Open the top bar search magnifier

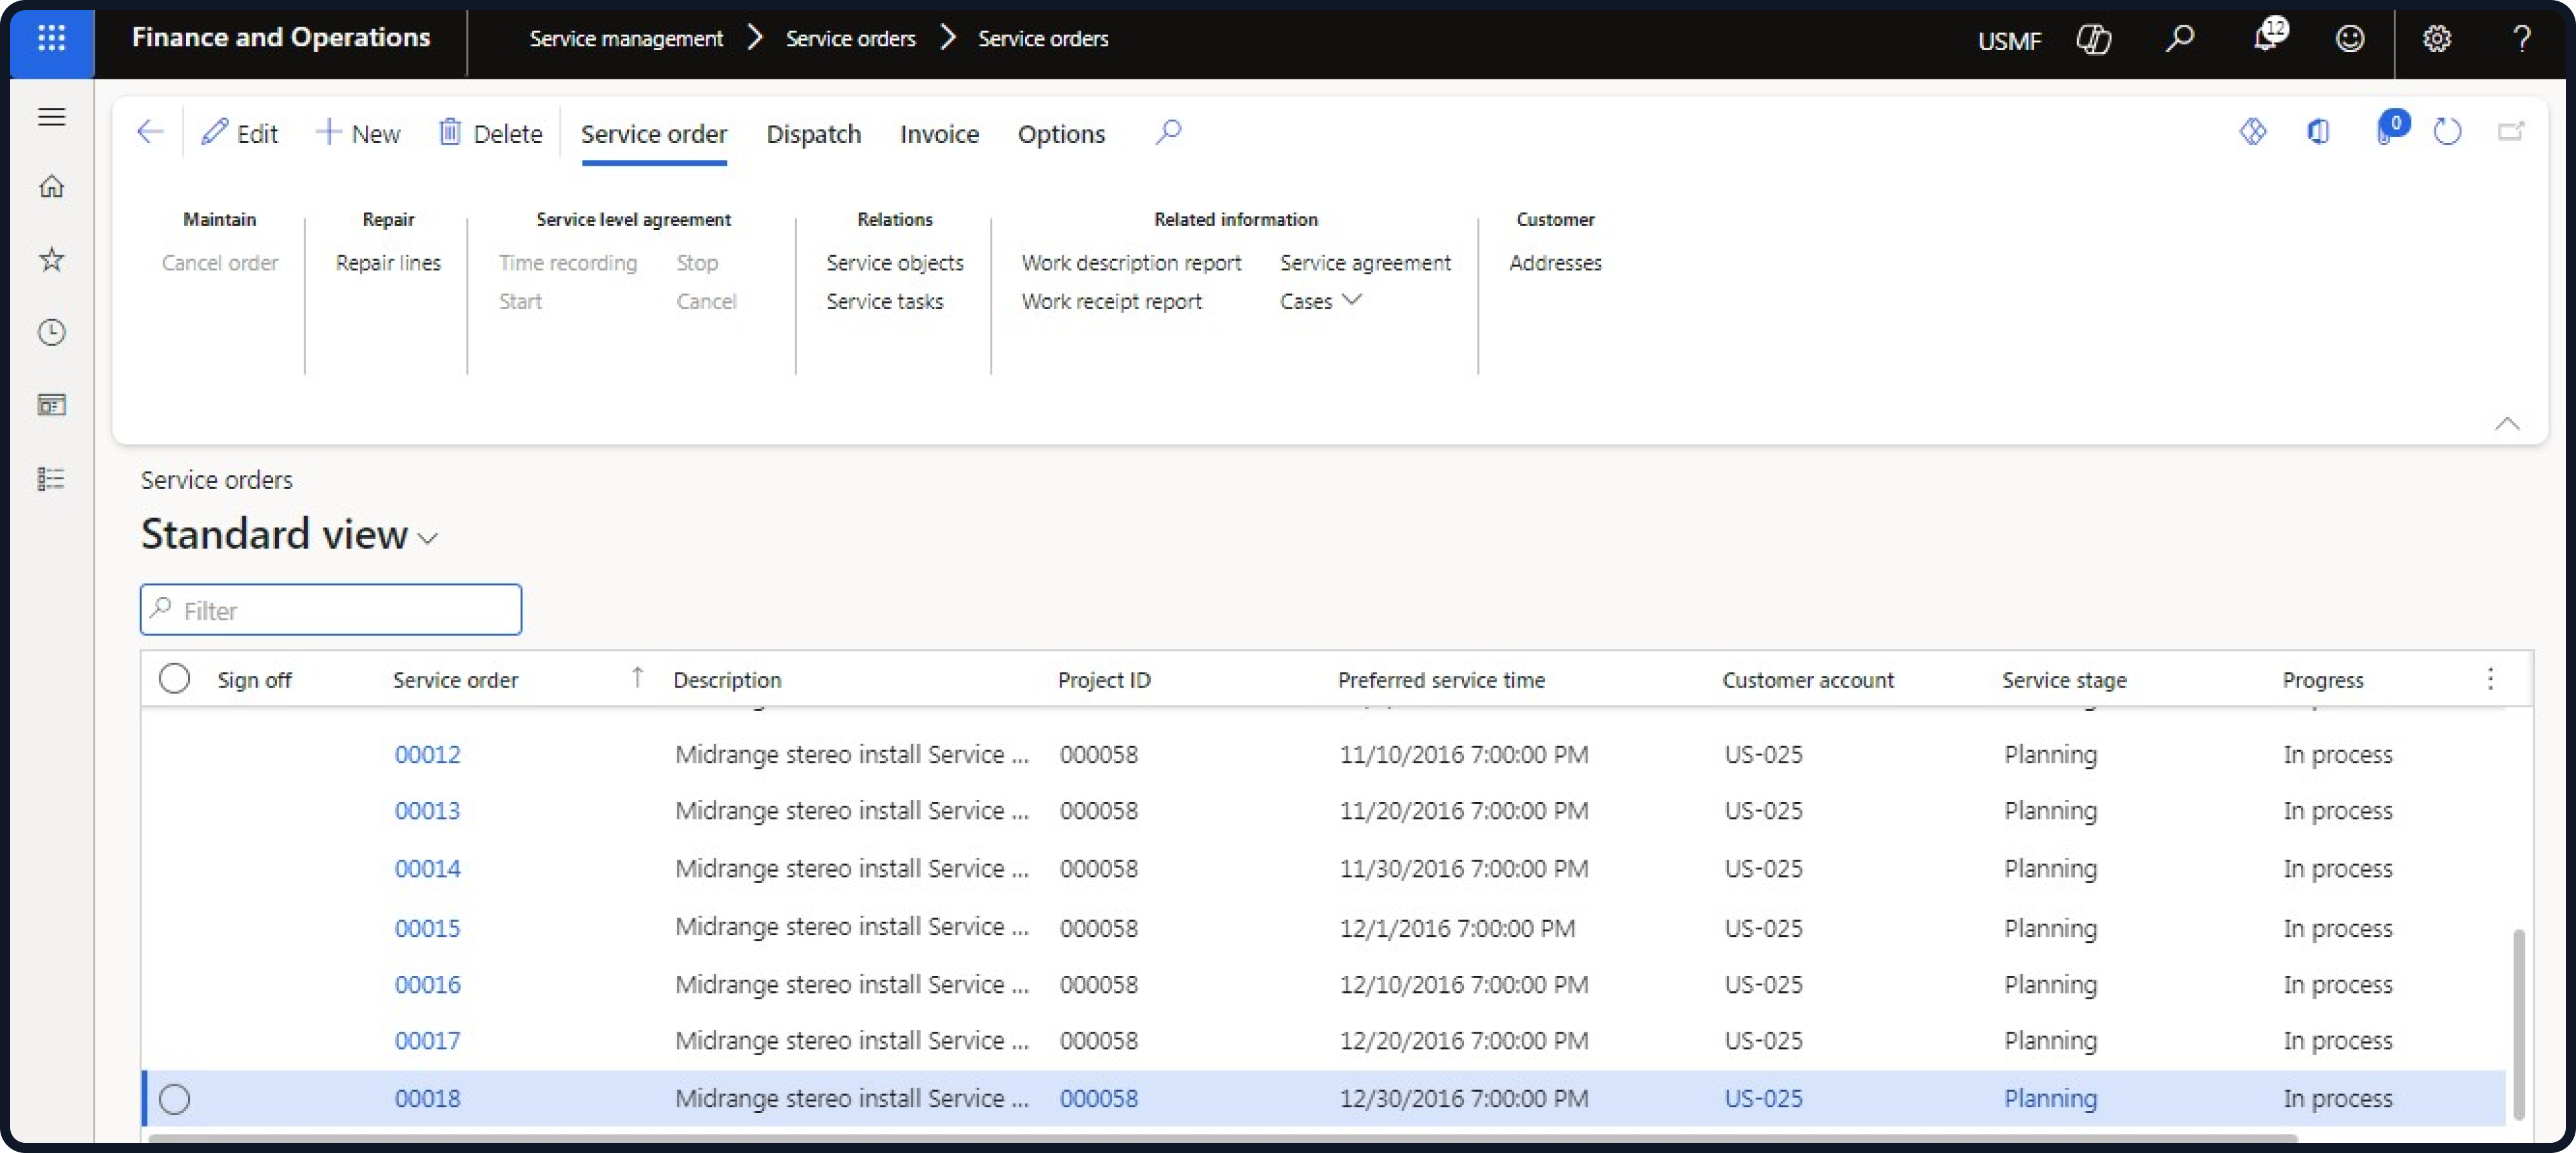point(2179,39)
